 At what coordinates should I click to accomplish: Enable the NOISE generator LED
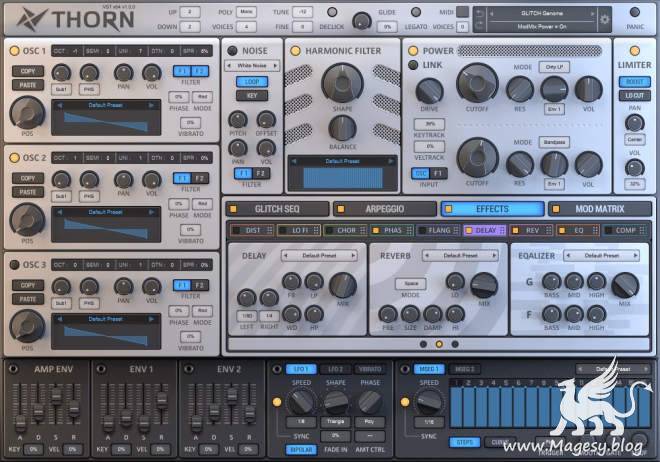[232, 51]
